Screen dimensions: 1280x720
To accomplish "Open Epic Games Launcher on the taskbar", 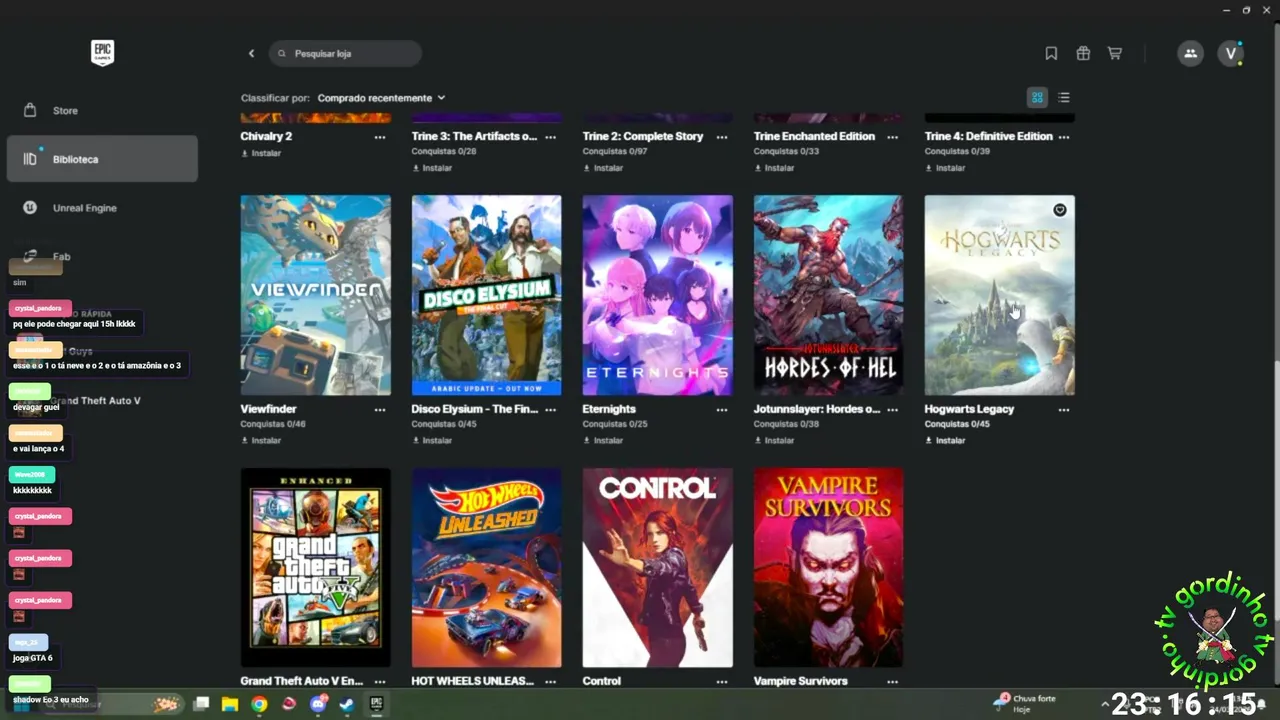I will pyautogui.click(x=376, y=704).
